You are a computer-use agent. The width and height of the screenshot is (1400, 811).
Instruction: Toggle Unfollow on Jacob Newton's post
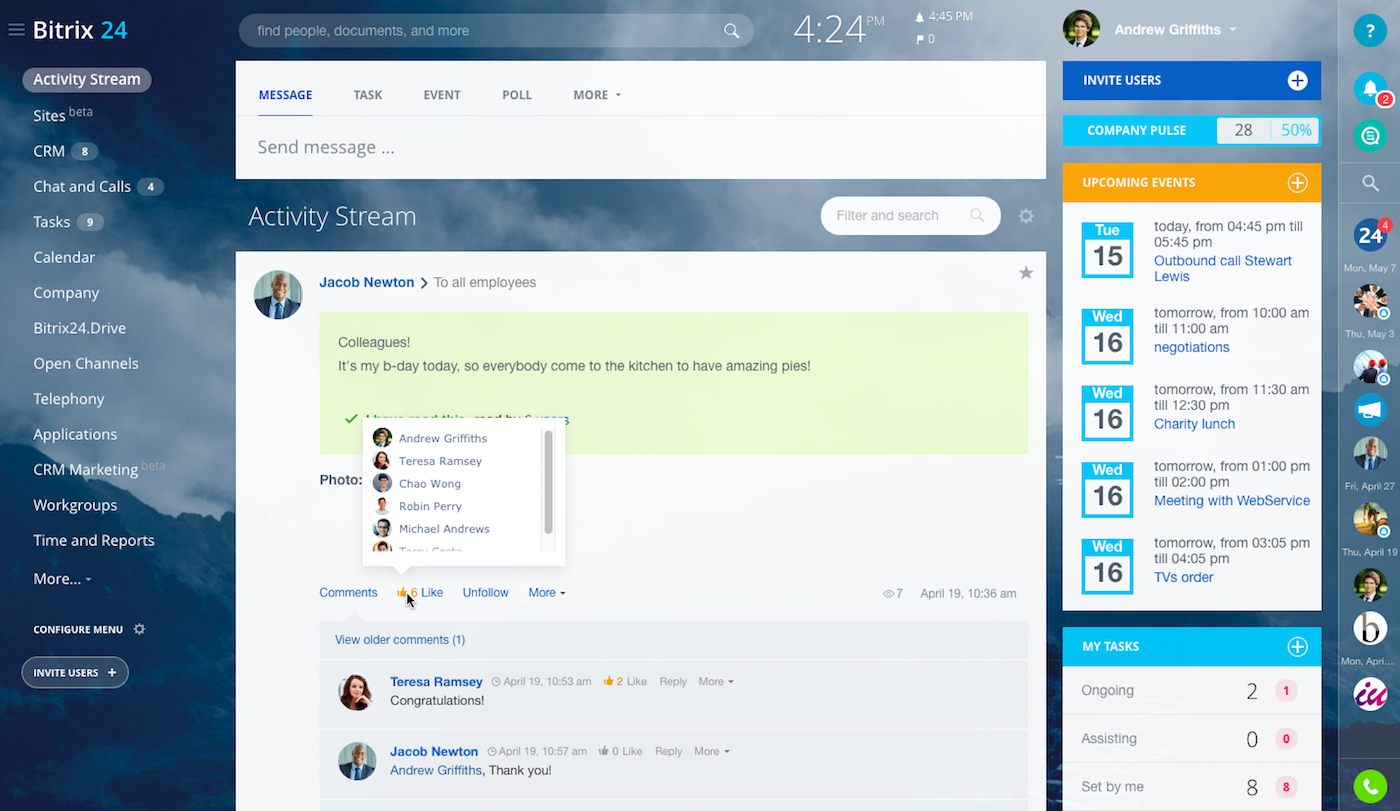(485, 593)
